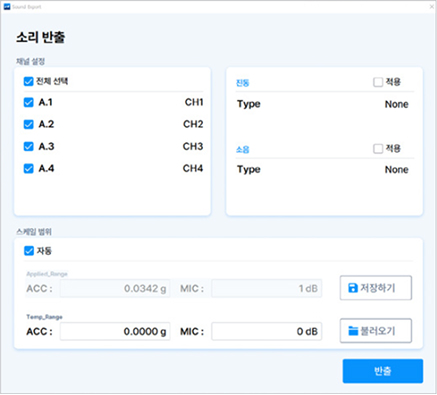437x395 pixels.
Task: Uncheck the A.4 channel checkbox
Action: (x=29, y=169)
